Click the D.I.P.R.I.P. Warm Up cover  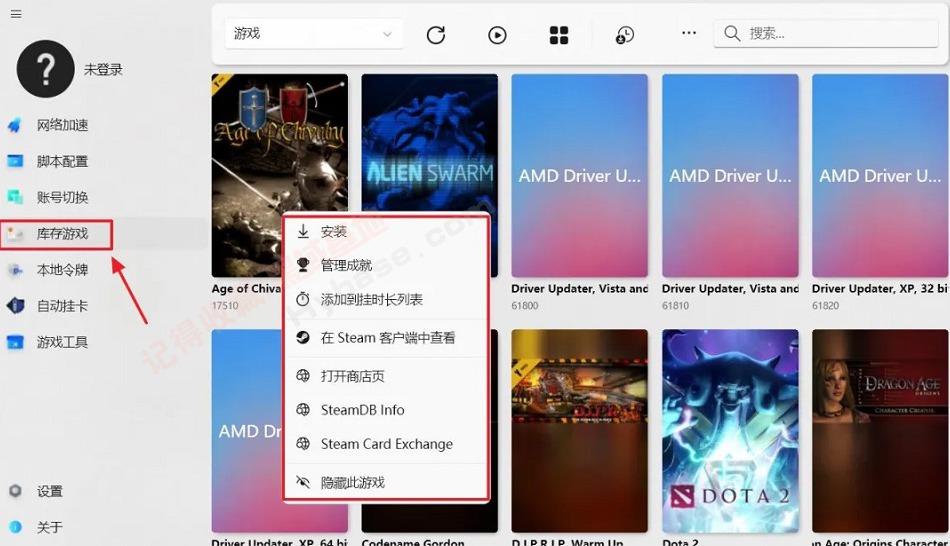pos(579,431)
